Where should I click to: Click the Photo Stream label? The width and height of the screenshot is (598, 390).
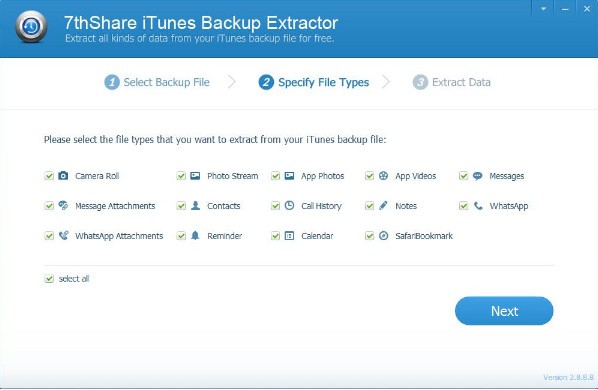point(233,176)
